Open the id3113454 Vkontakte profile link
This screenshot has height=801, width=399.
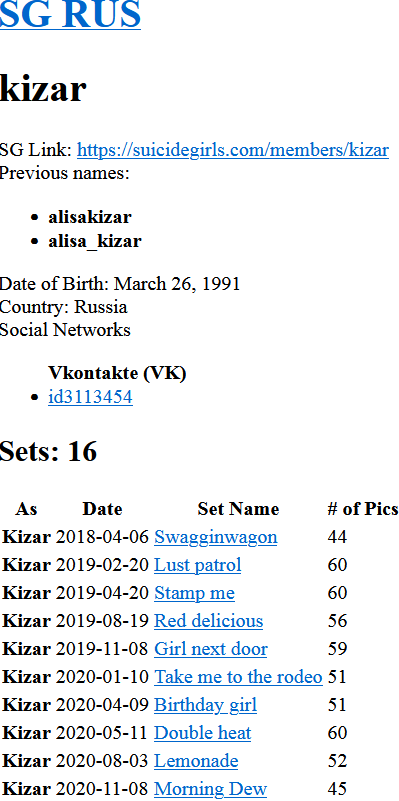(90, 397)
